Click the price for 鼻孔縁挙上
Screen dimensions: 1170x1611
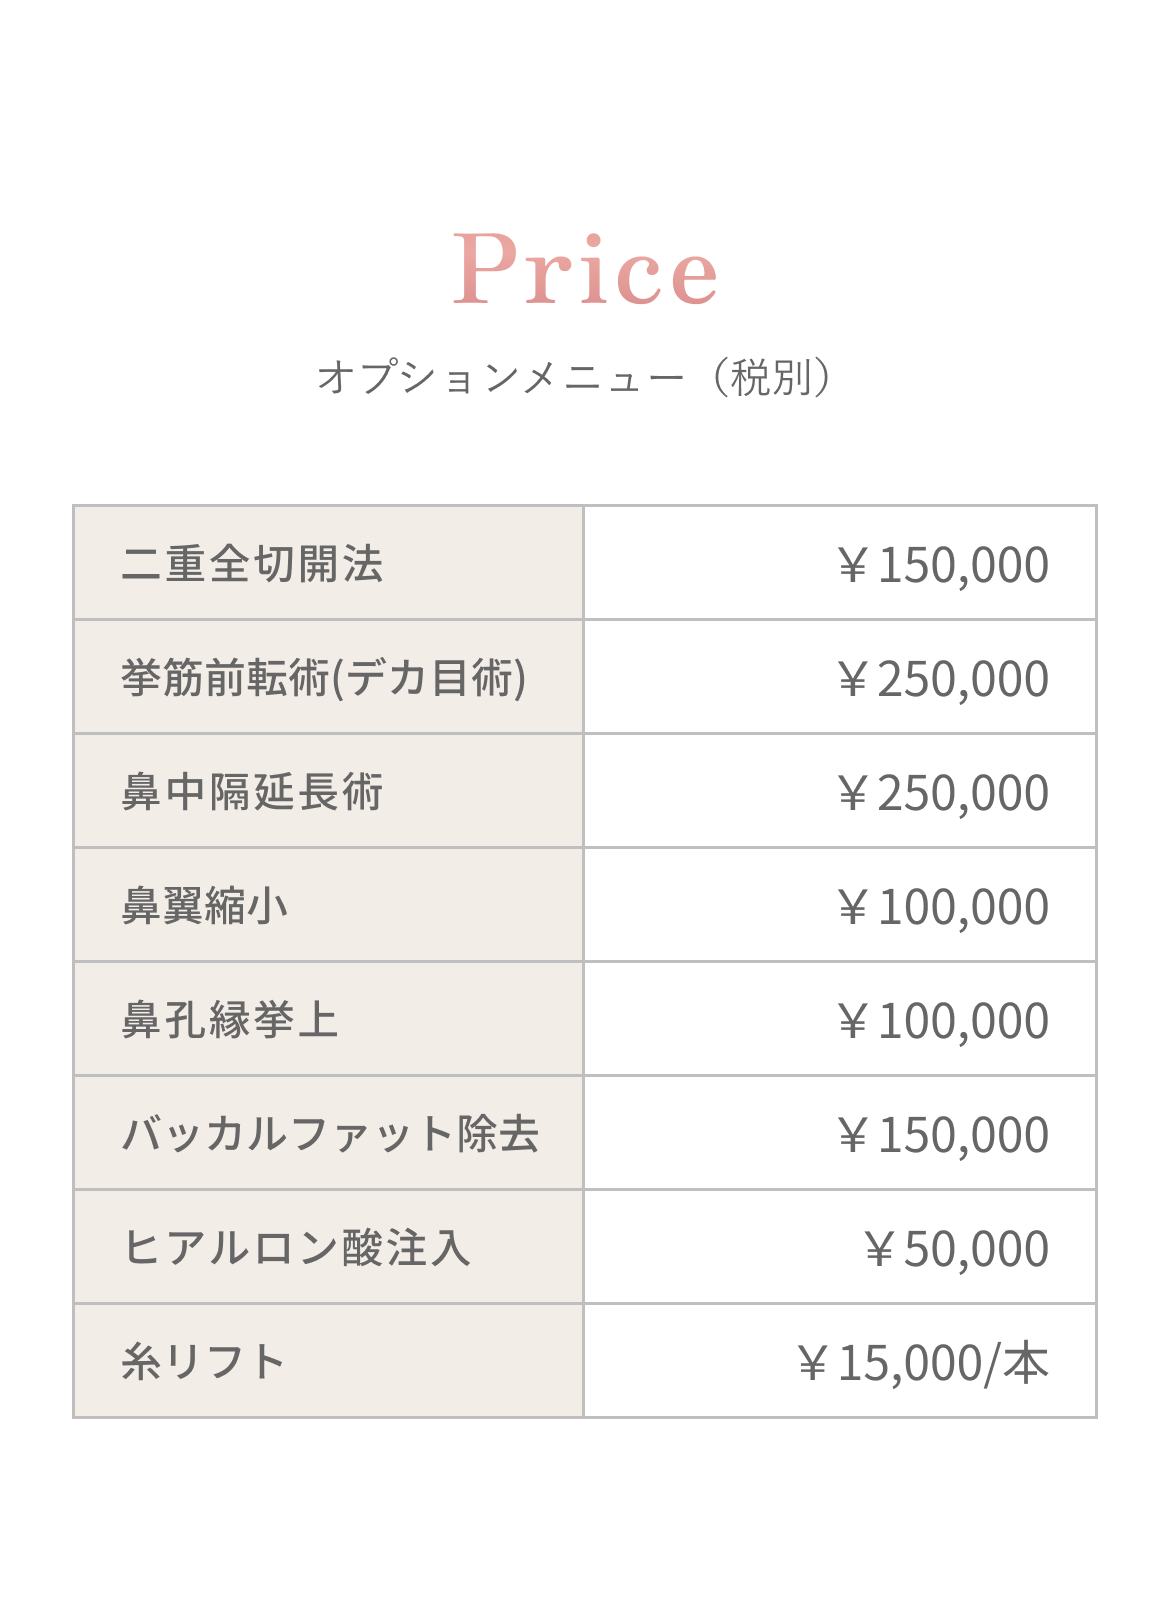pyautogui.click(x=942, y=1021)
